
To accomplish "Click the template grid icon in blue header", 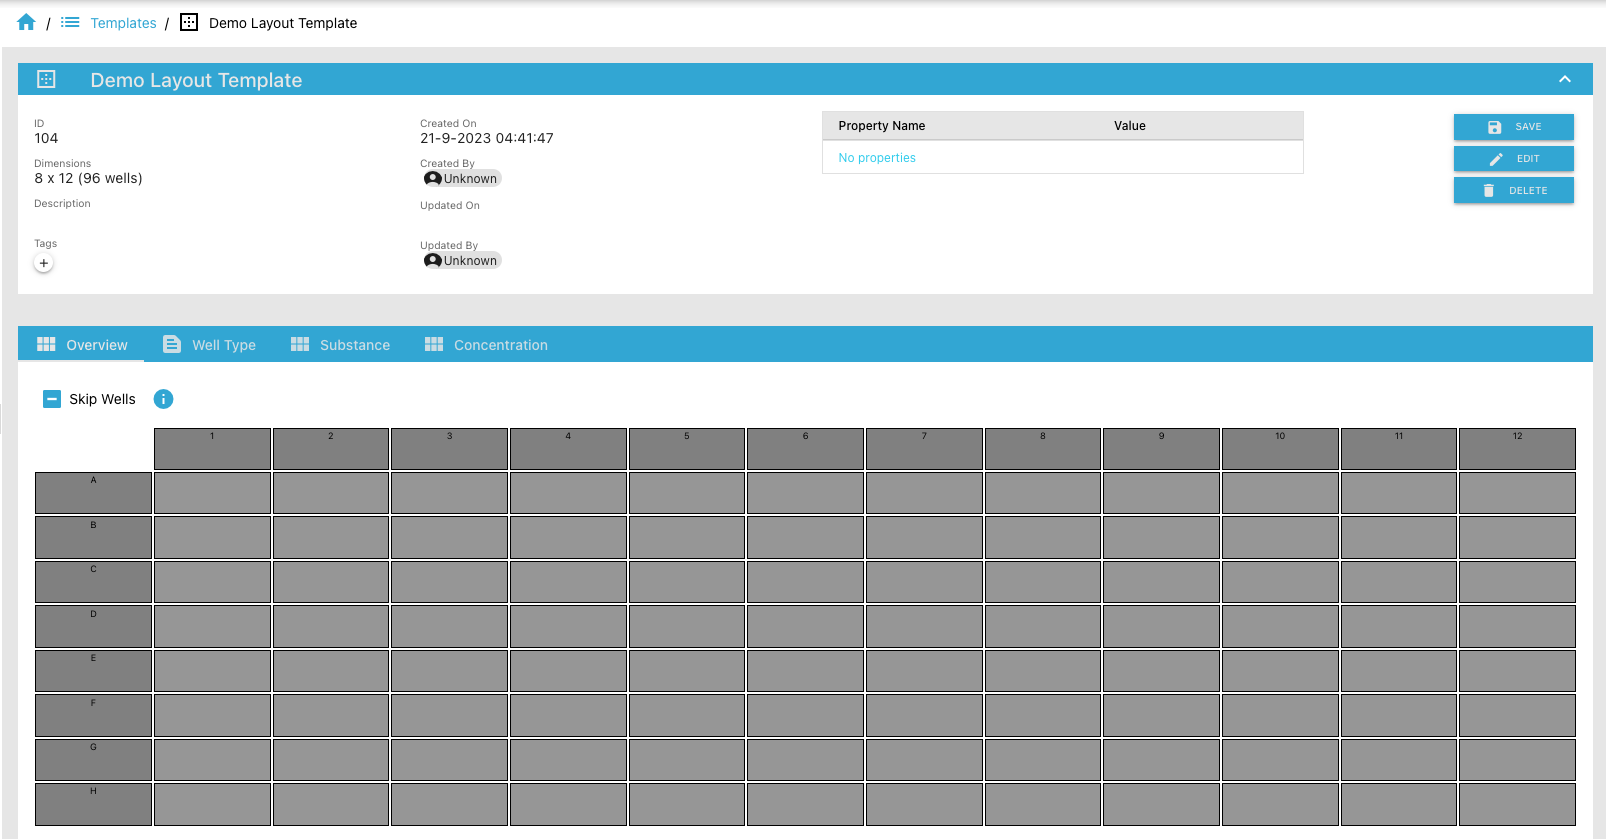I will [46, 79].
